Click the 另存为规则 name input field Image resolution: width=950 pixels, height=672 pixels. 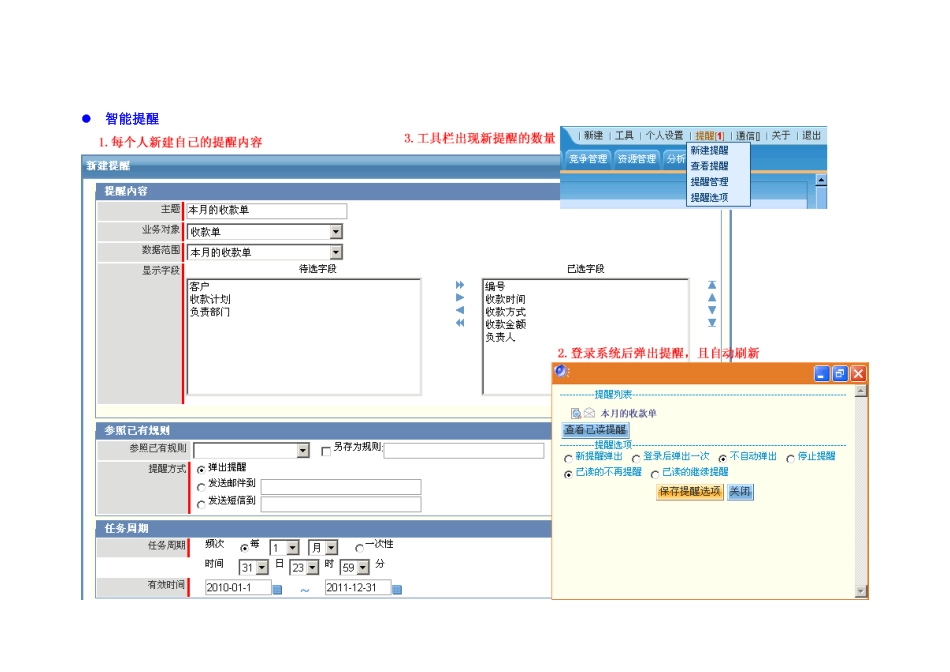[464, 450]
